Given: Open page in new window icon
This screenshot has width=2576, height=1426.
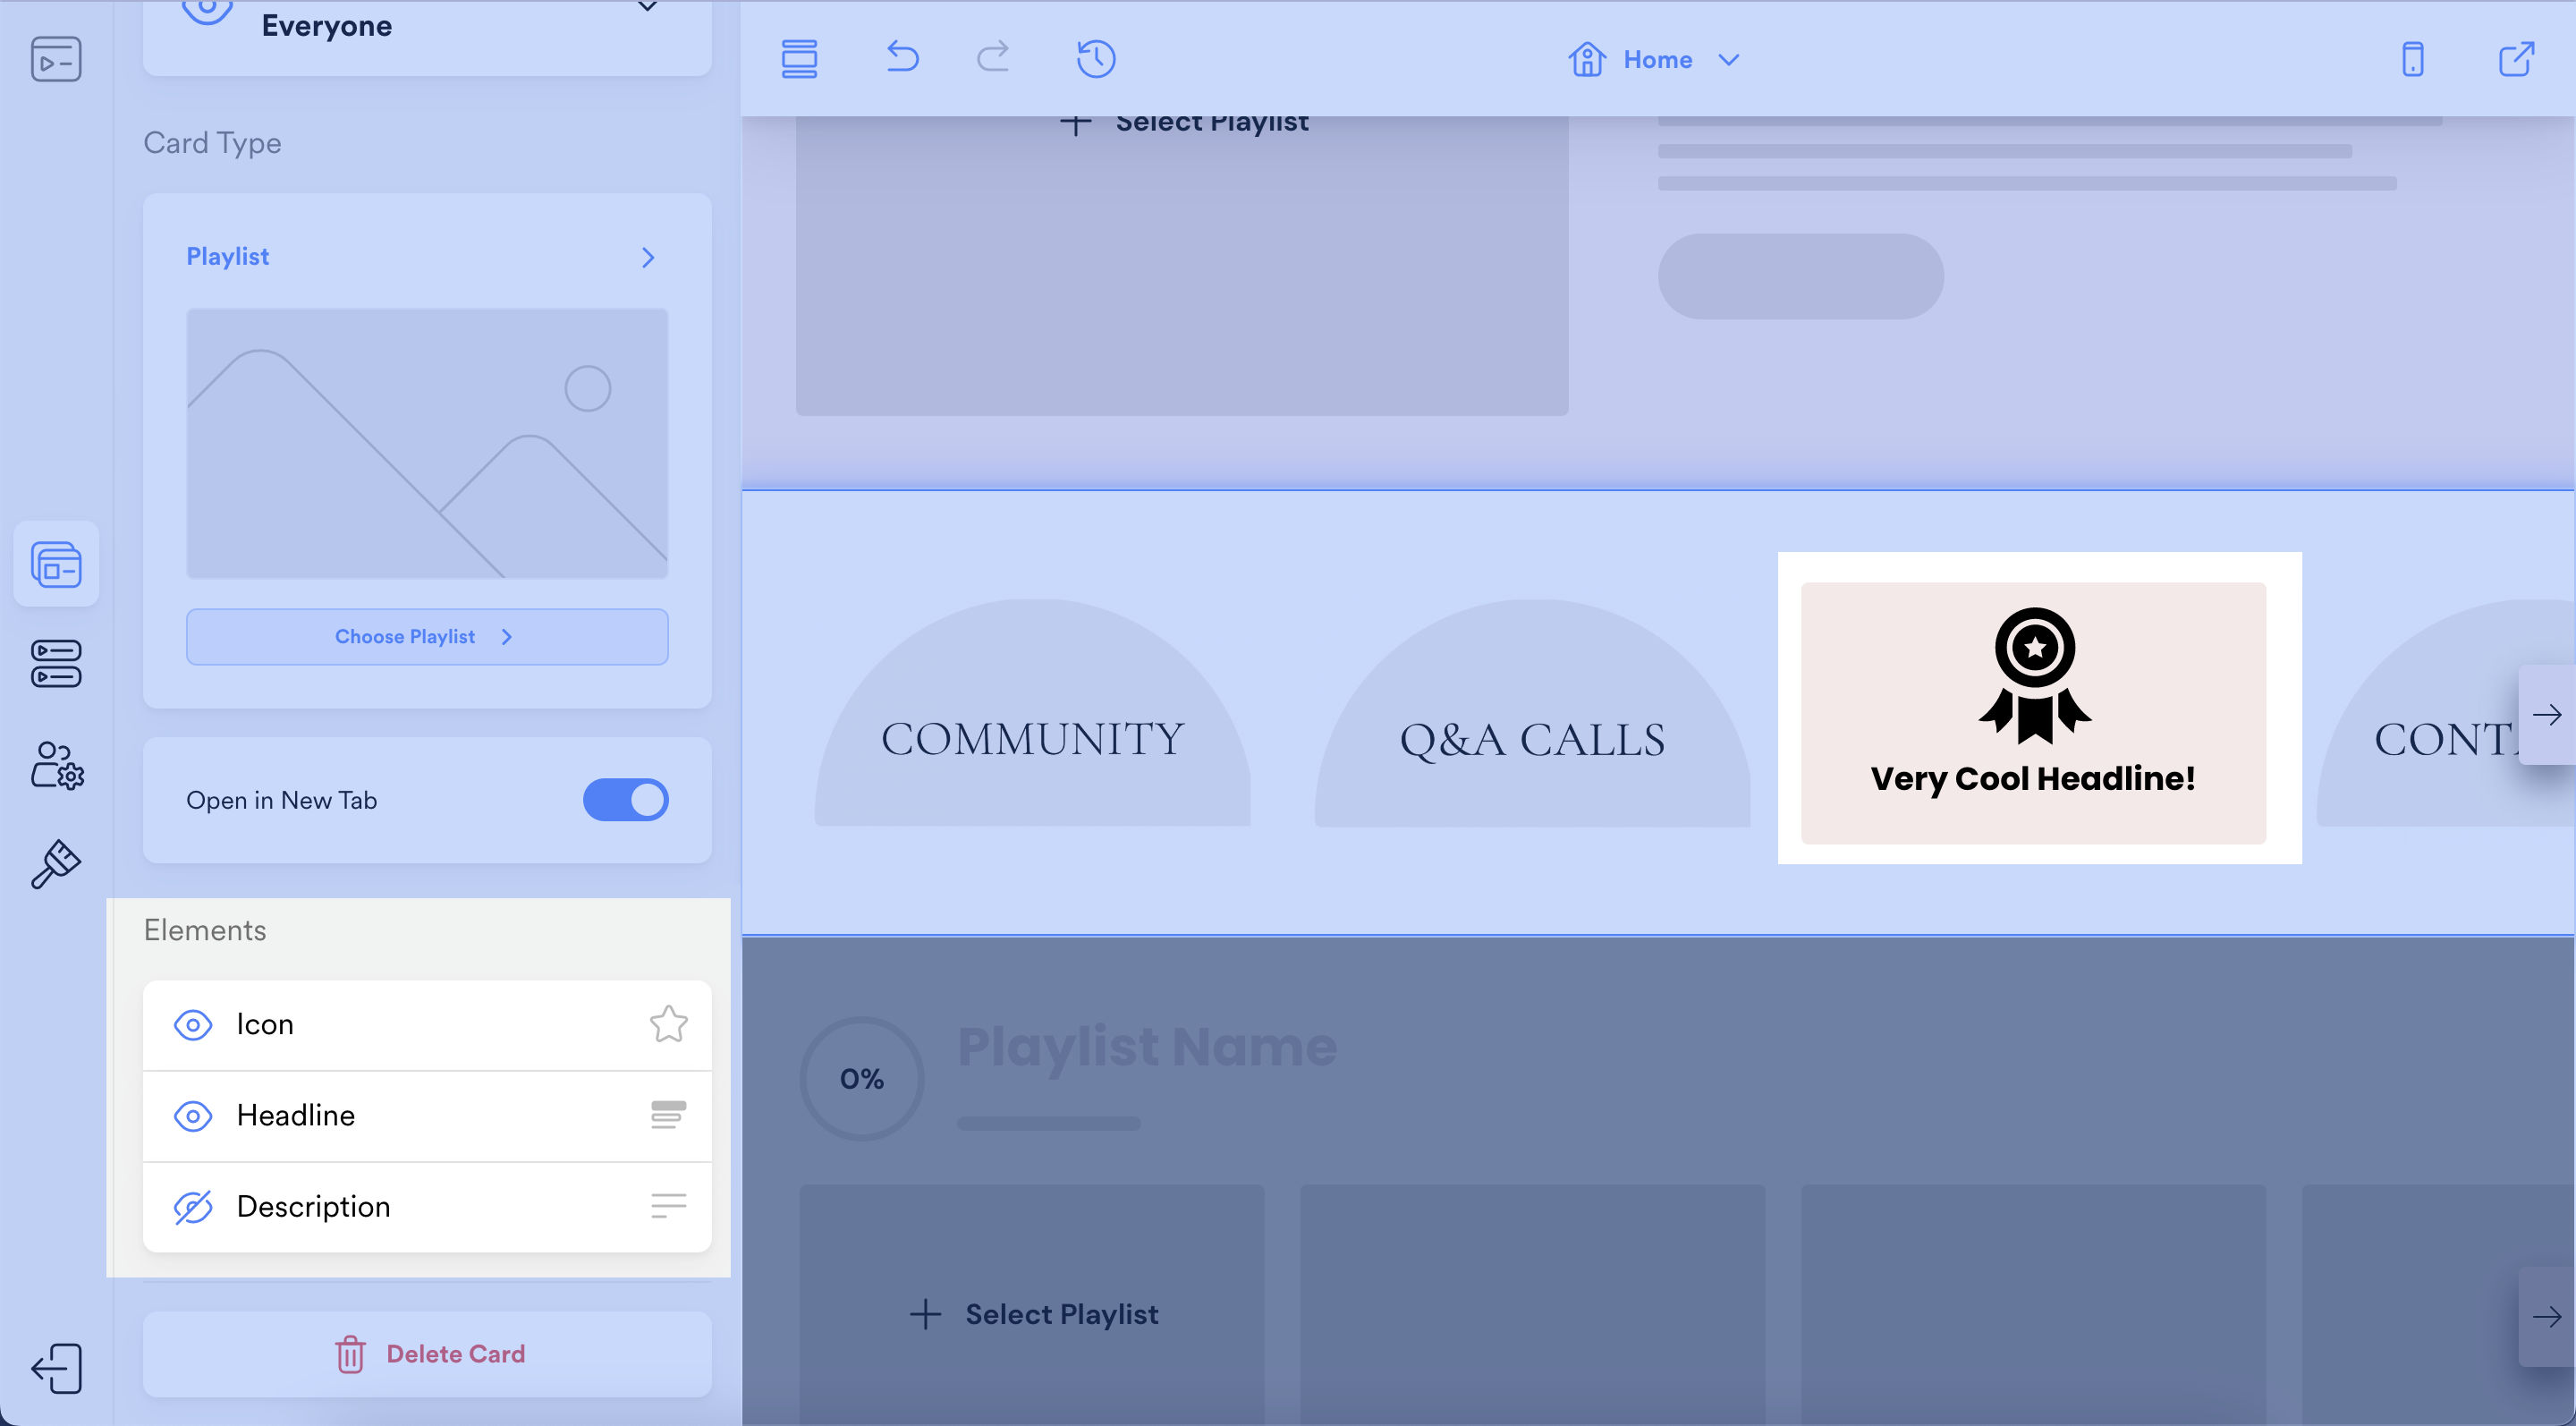Looking at the screenshot, I should pyautogui.click(x=2516, y=59).
